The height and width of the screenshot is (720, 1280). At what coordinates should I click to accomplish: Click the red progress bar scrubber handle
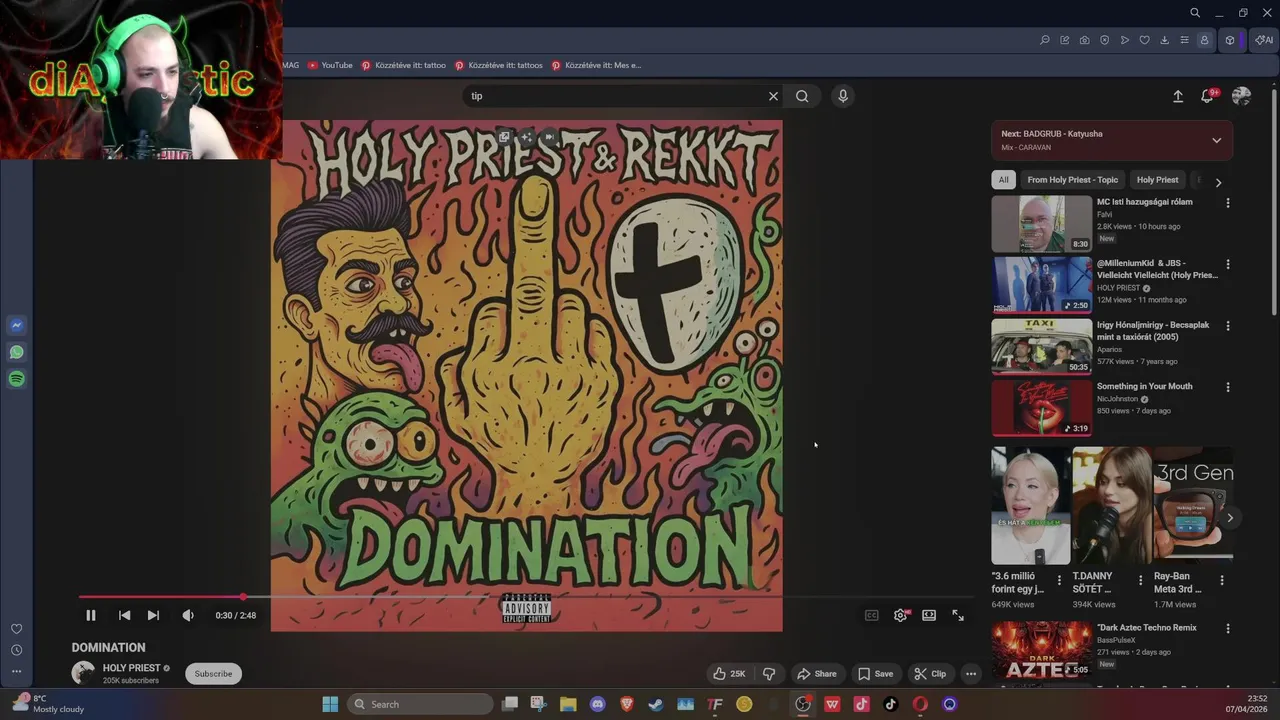click(243, 597)
